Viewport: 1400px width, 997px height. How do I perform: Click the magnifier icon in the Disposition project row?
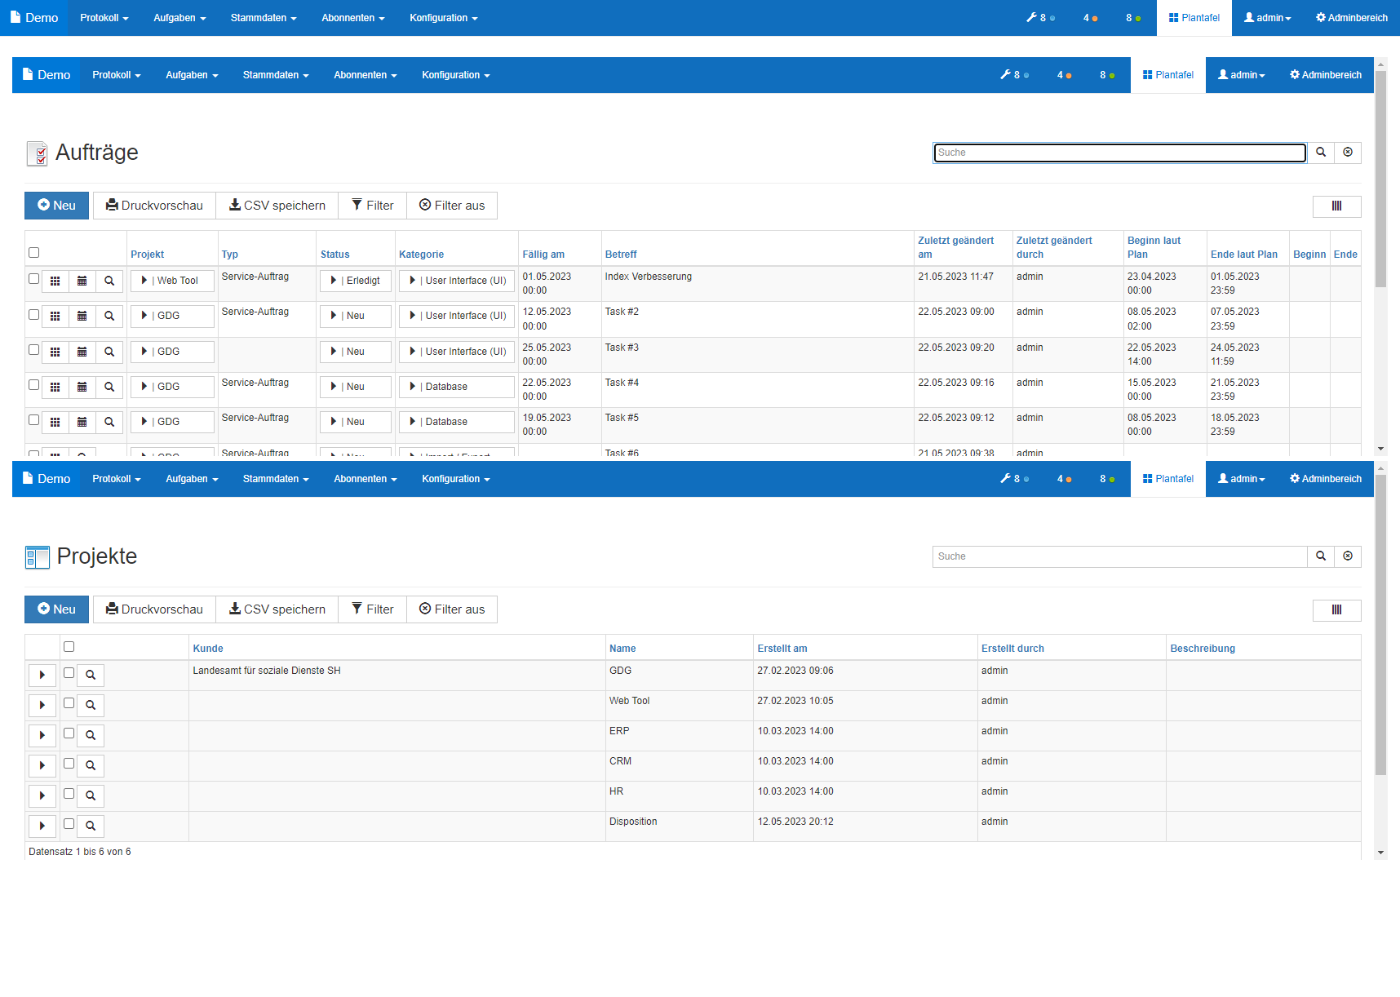tap(90, 826)
